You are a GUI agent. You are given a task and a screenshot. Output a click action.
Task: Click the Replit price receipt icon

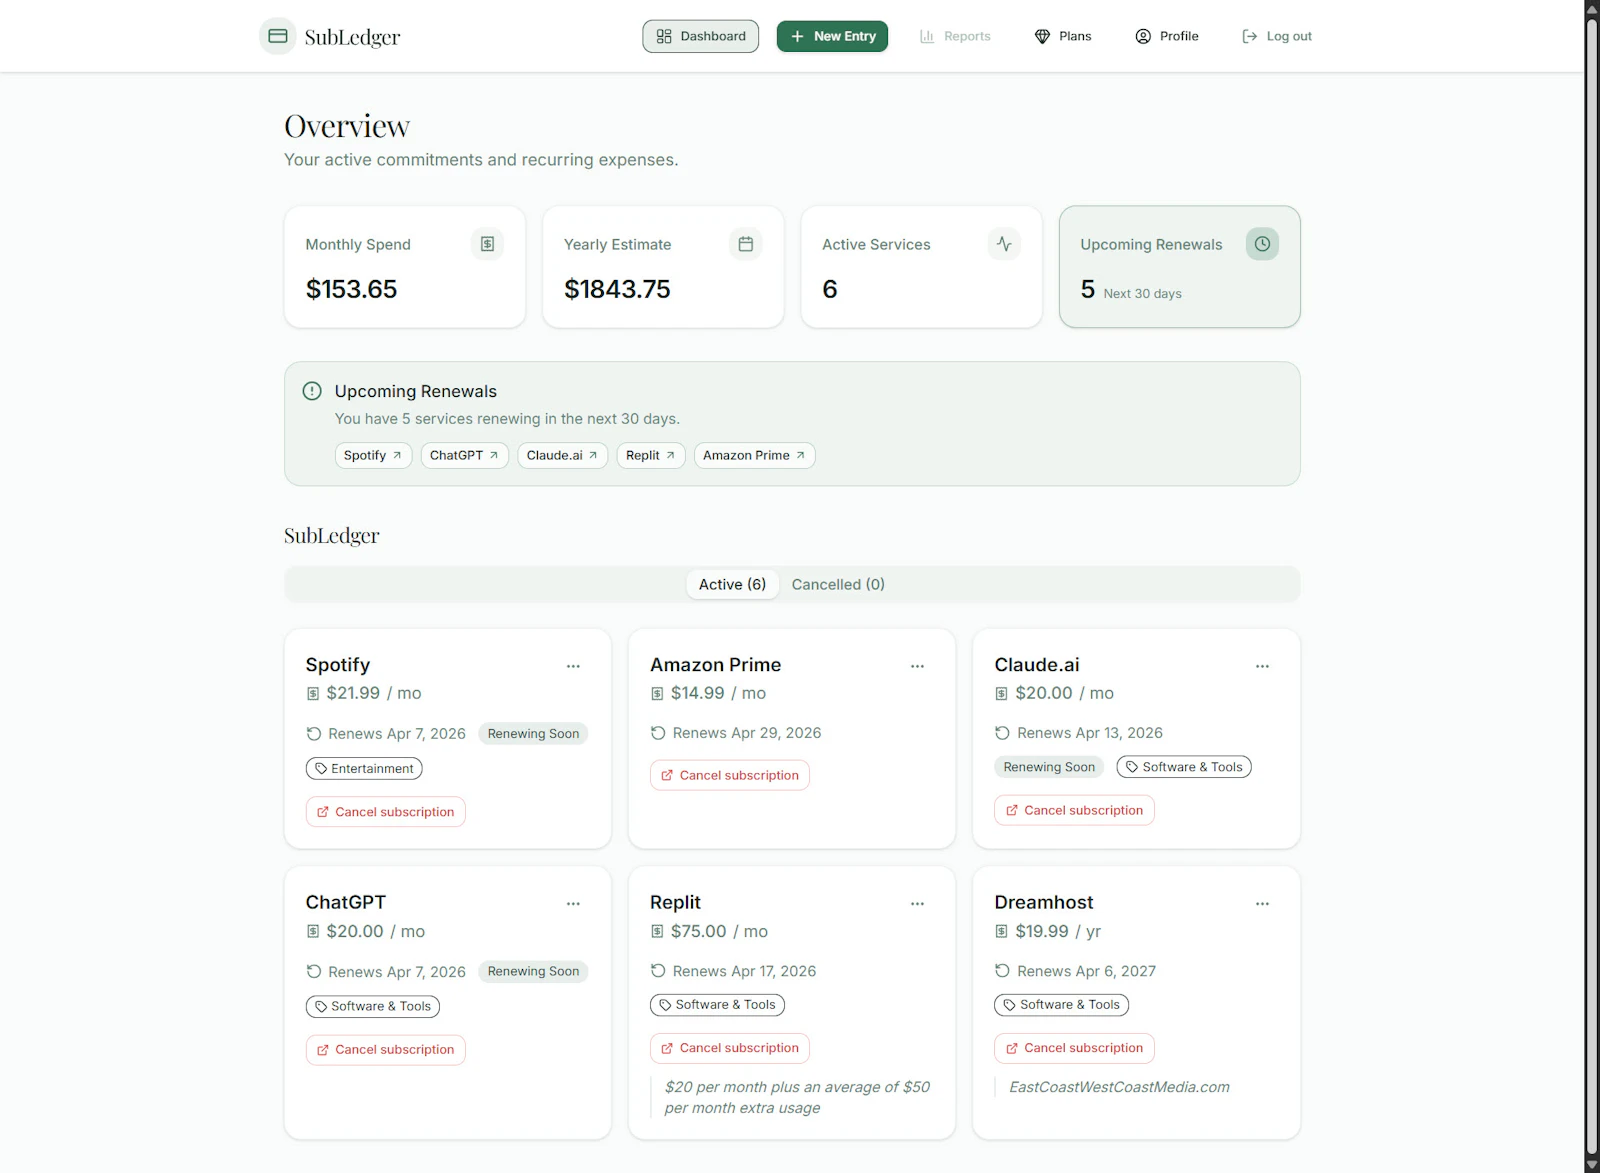657,932
